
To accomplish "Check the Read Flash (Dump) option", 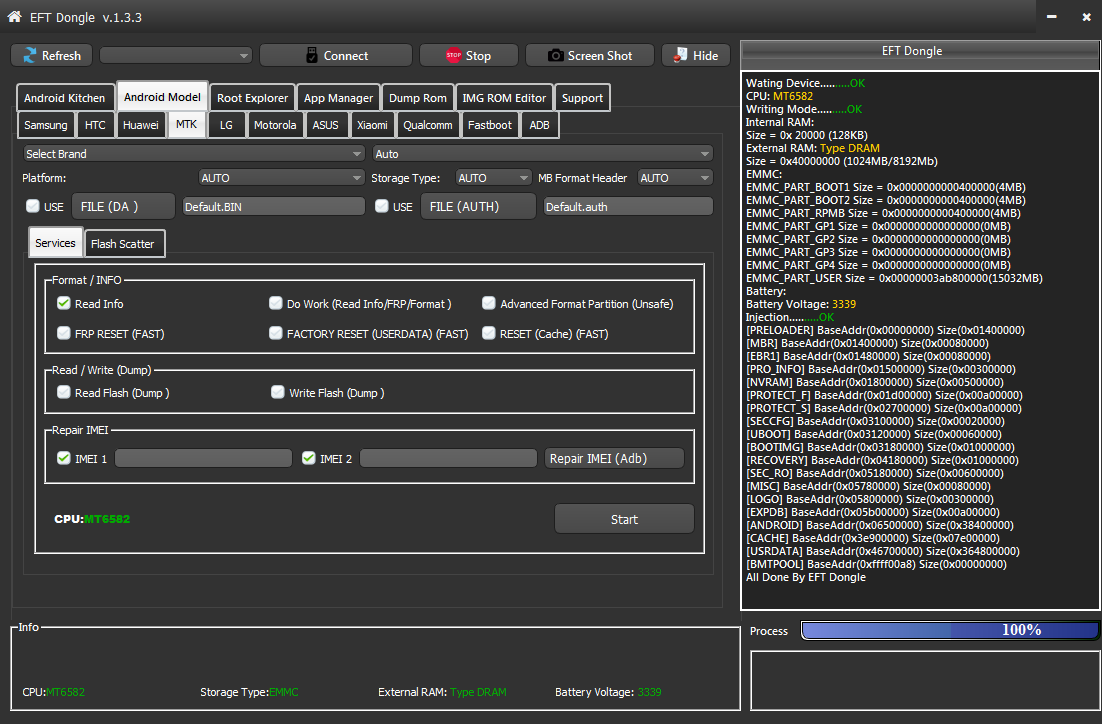I will point(64,392).
